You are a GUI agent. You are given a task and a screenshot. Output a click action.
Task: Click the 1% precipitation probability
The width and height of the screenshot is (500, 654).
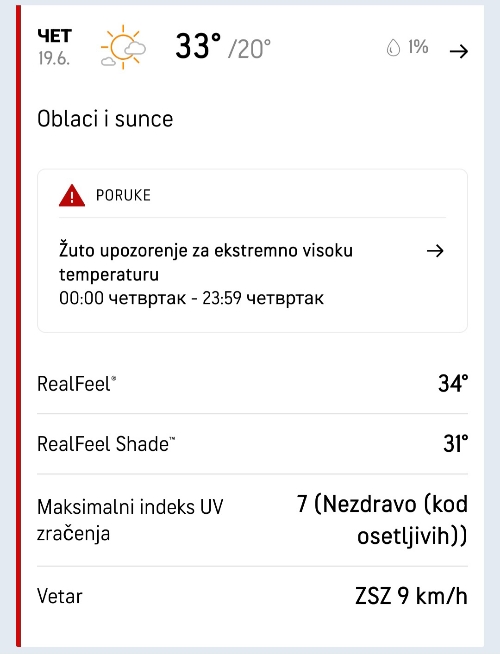418,47
